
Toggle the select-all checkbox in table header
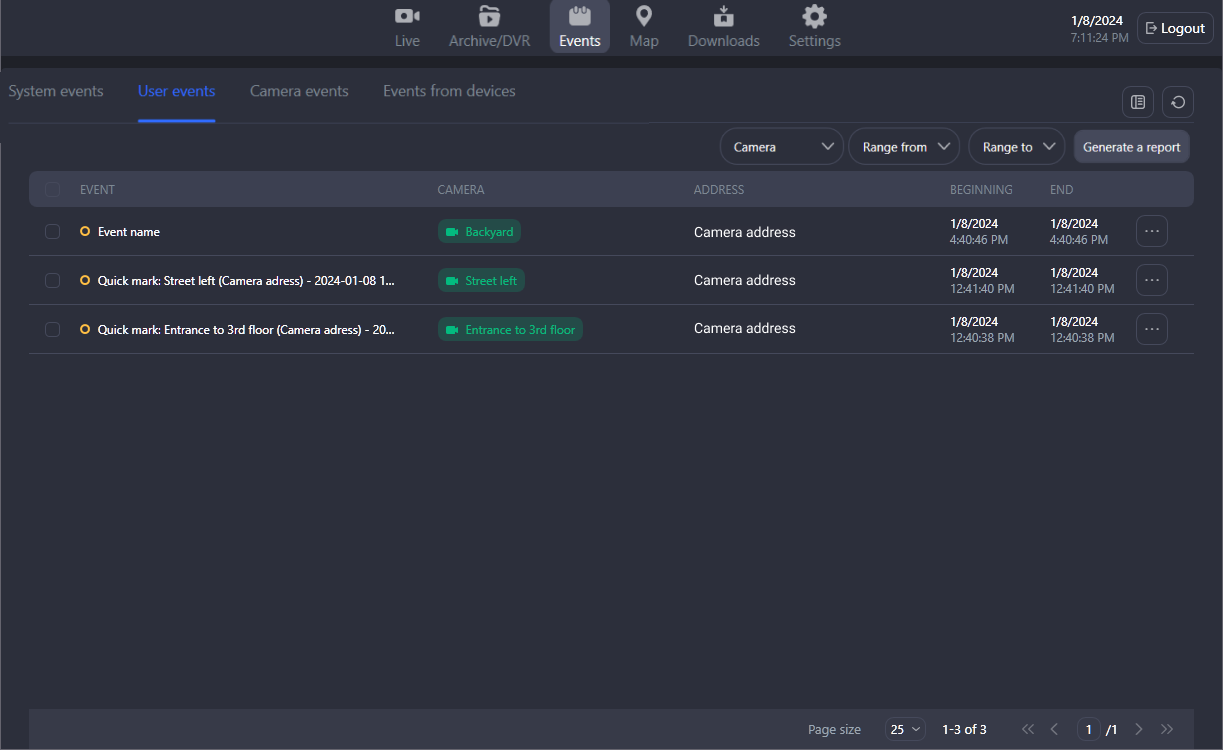coord(53,190)
